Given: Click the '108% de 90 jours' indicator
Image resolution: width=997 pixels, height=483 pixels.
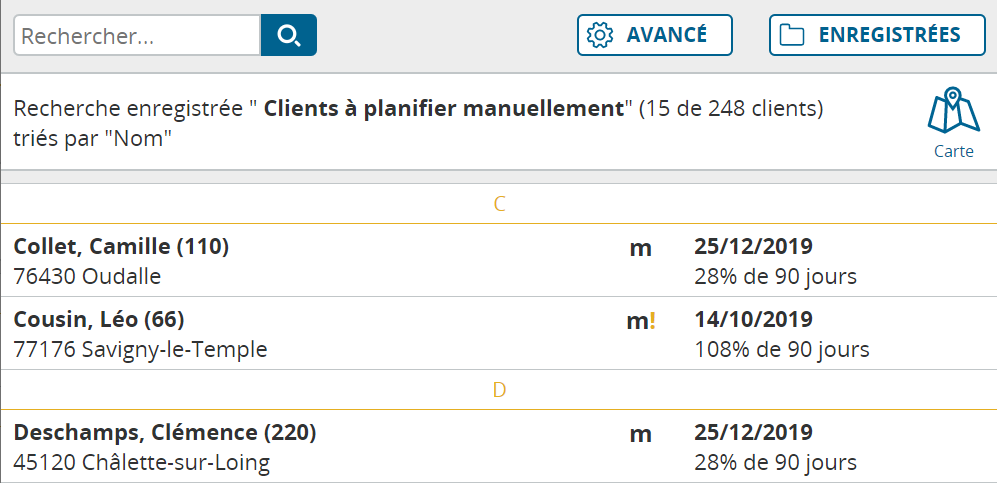Looking at the screenshot, I should (781, 350).
